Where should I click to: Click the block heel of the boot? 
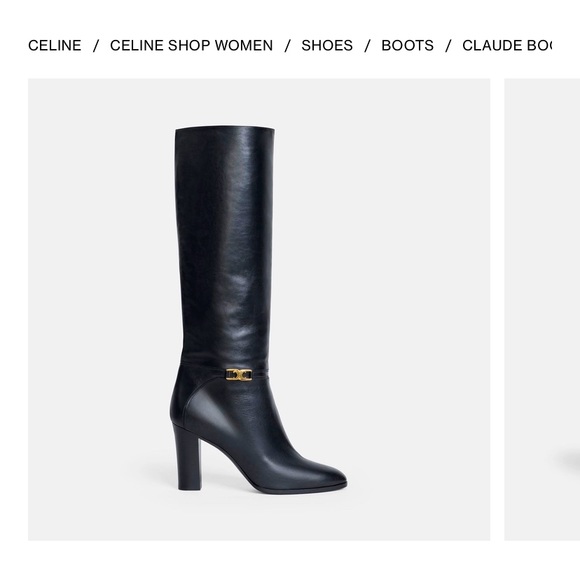[189, 457]
